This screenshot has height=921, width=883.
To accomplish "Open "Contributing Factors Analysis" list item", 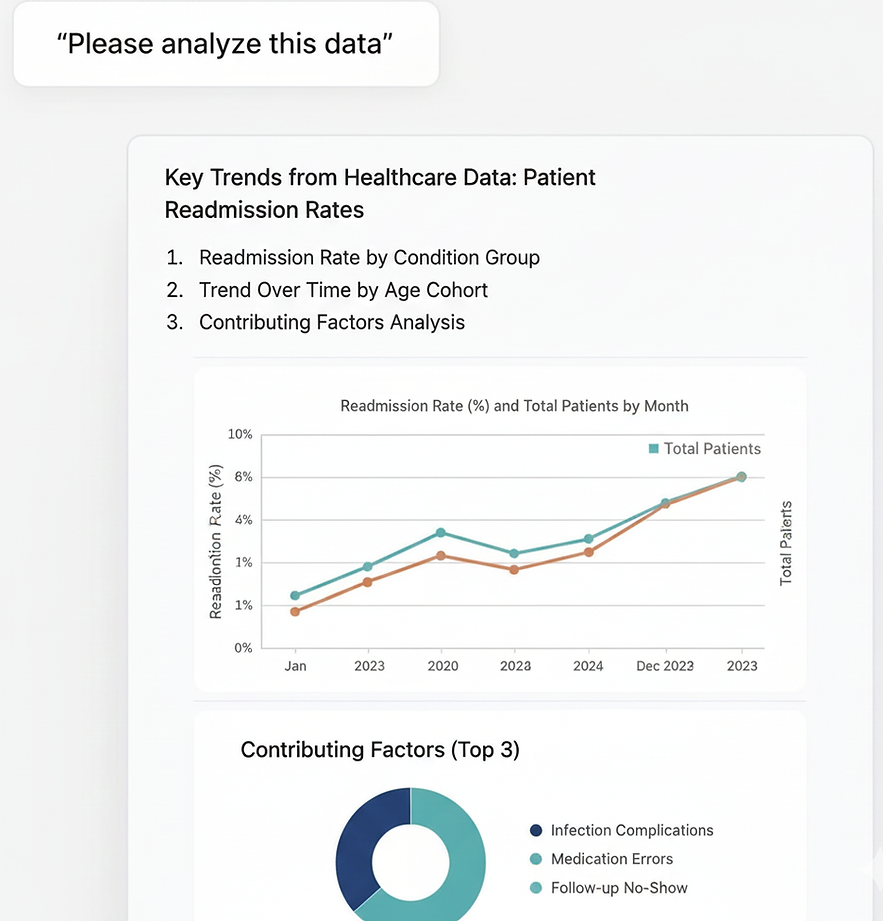I will (x=331, y=322).
